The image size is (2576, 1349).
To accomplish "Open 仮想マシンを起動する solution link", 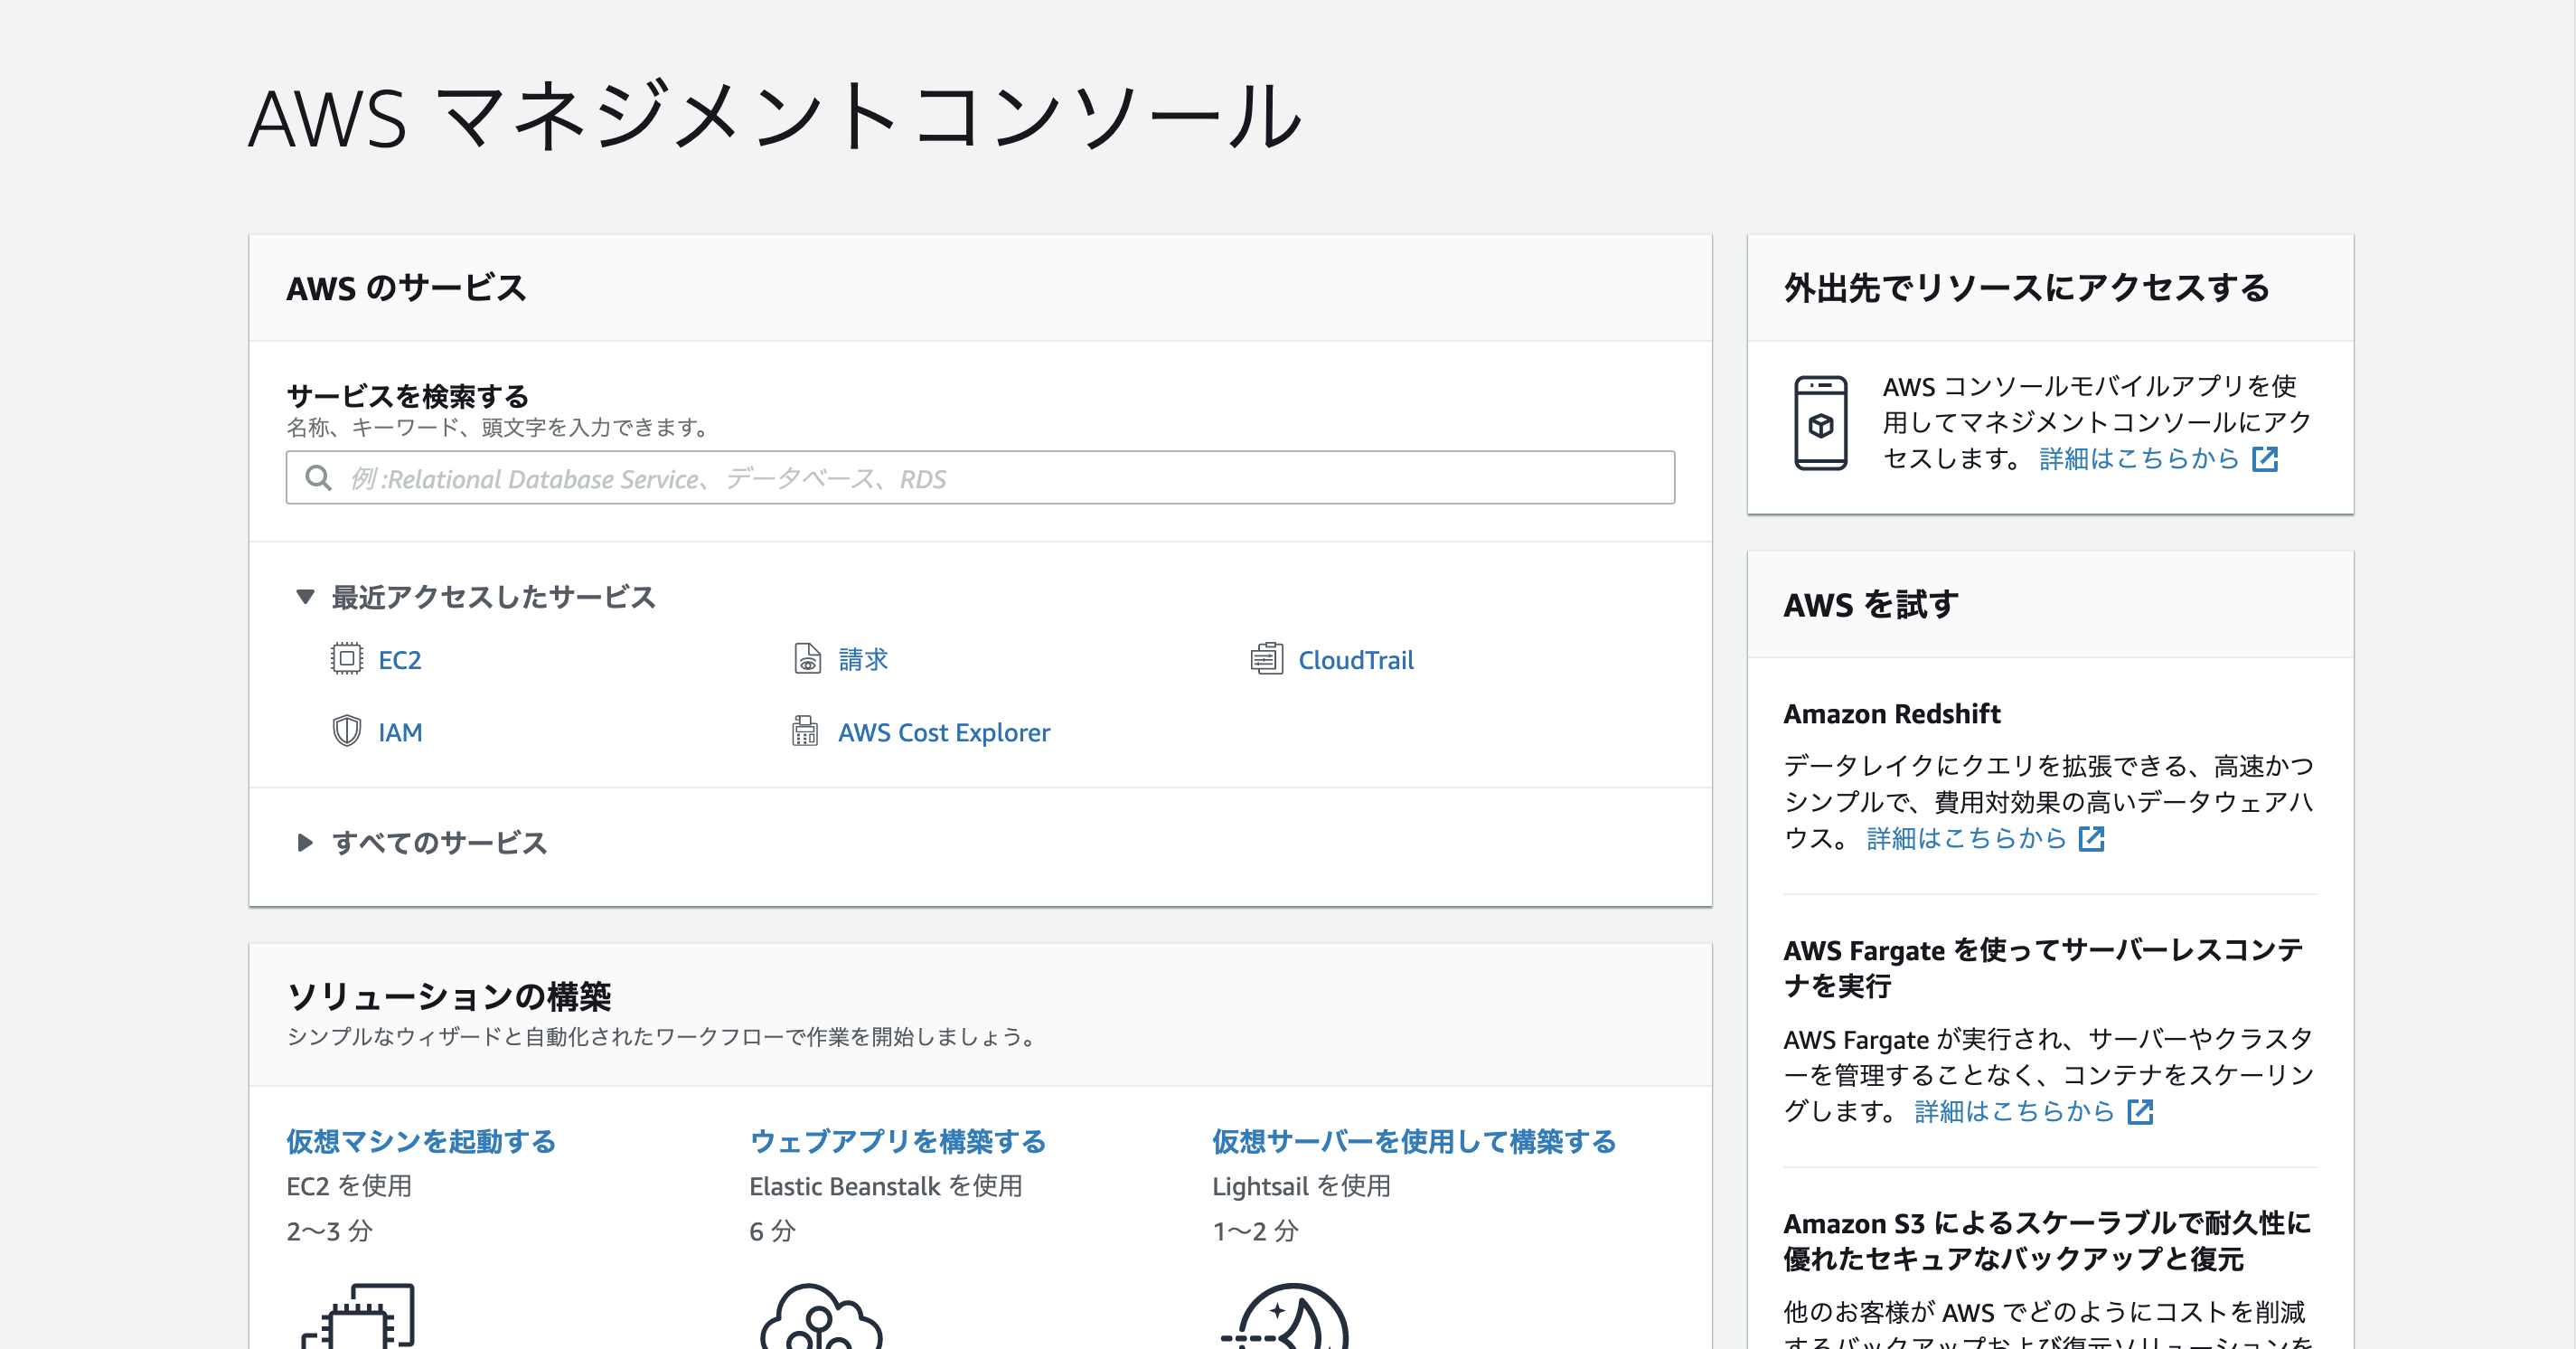I will 421,1141.
